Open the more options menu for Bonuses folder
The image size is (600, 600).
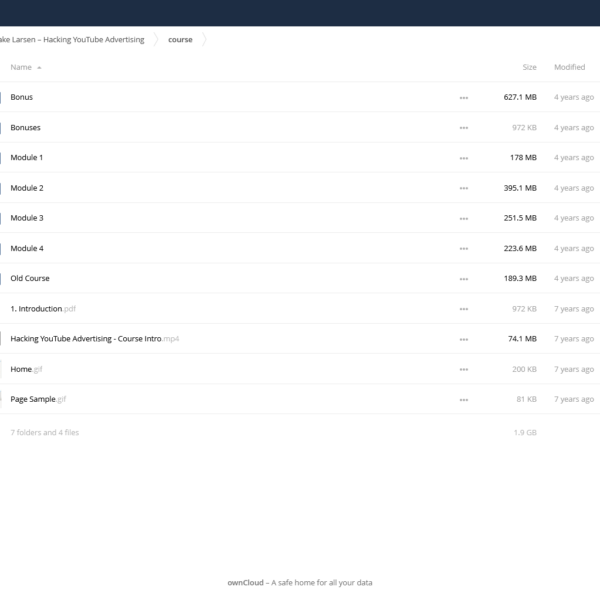464,128
